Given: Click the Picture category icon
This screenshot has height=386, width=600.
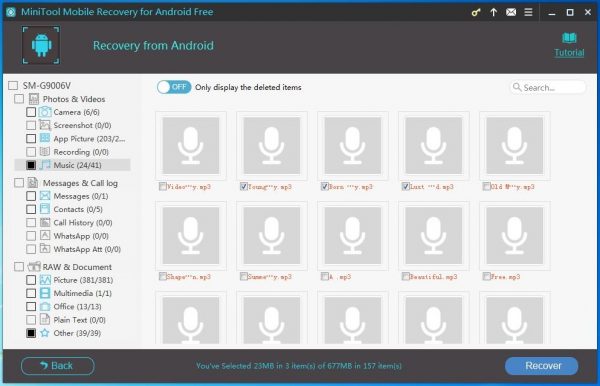Looking at the screenshot, I should [45, 280].
